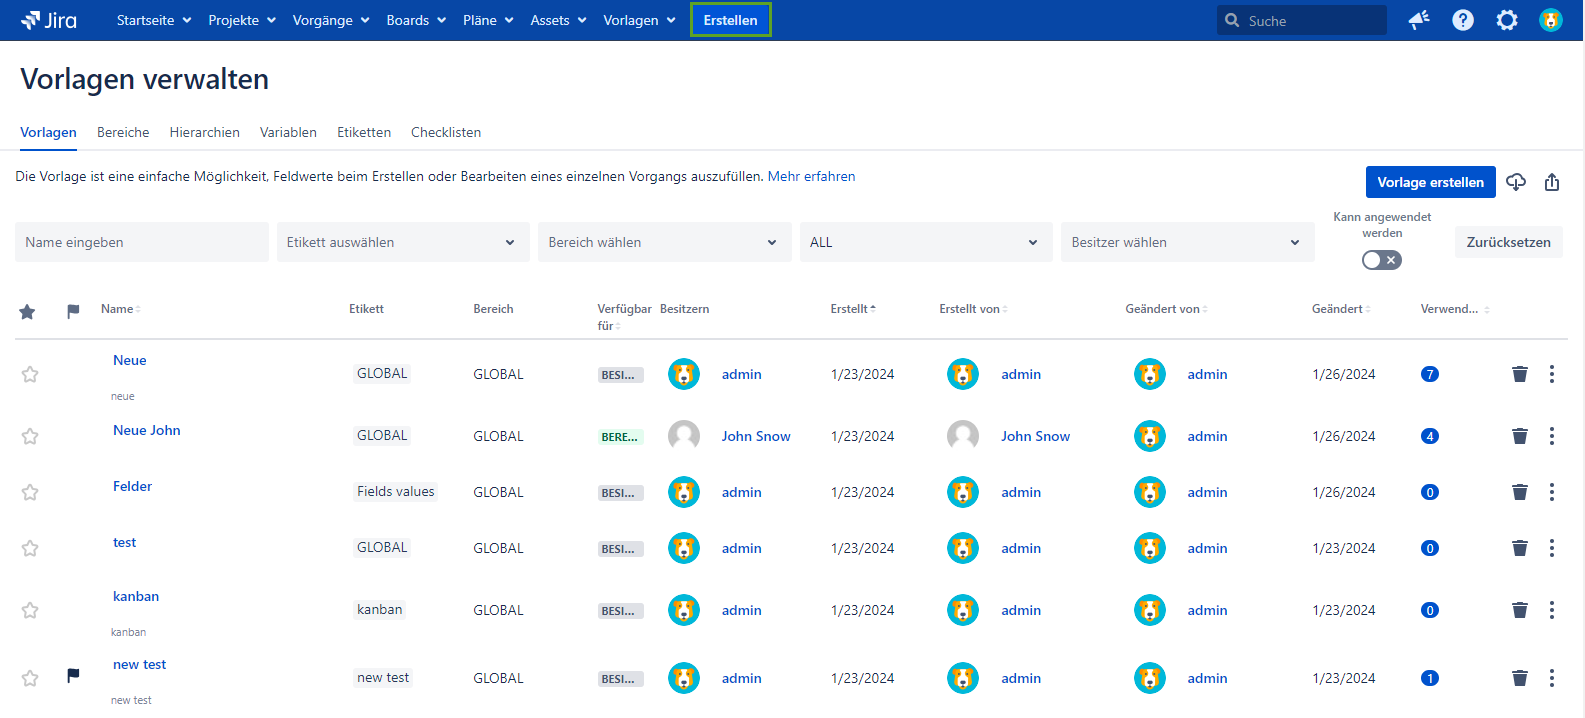This screenshot has height=718, width=1585.
Task: Expand the 'Etikett auswählen' dropdown
Action: [x=402, y=242]
